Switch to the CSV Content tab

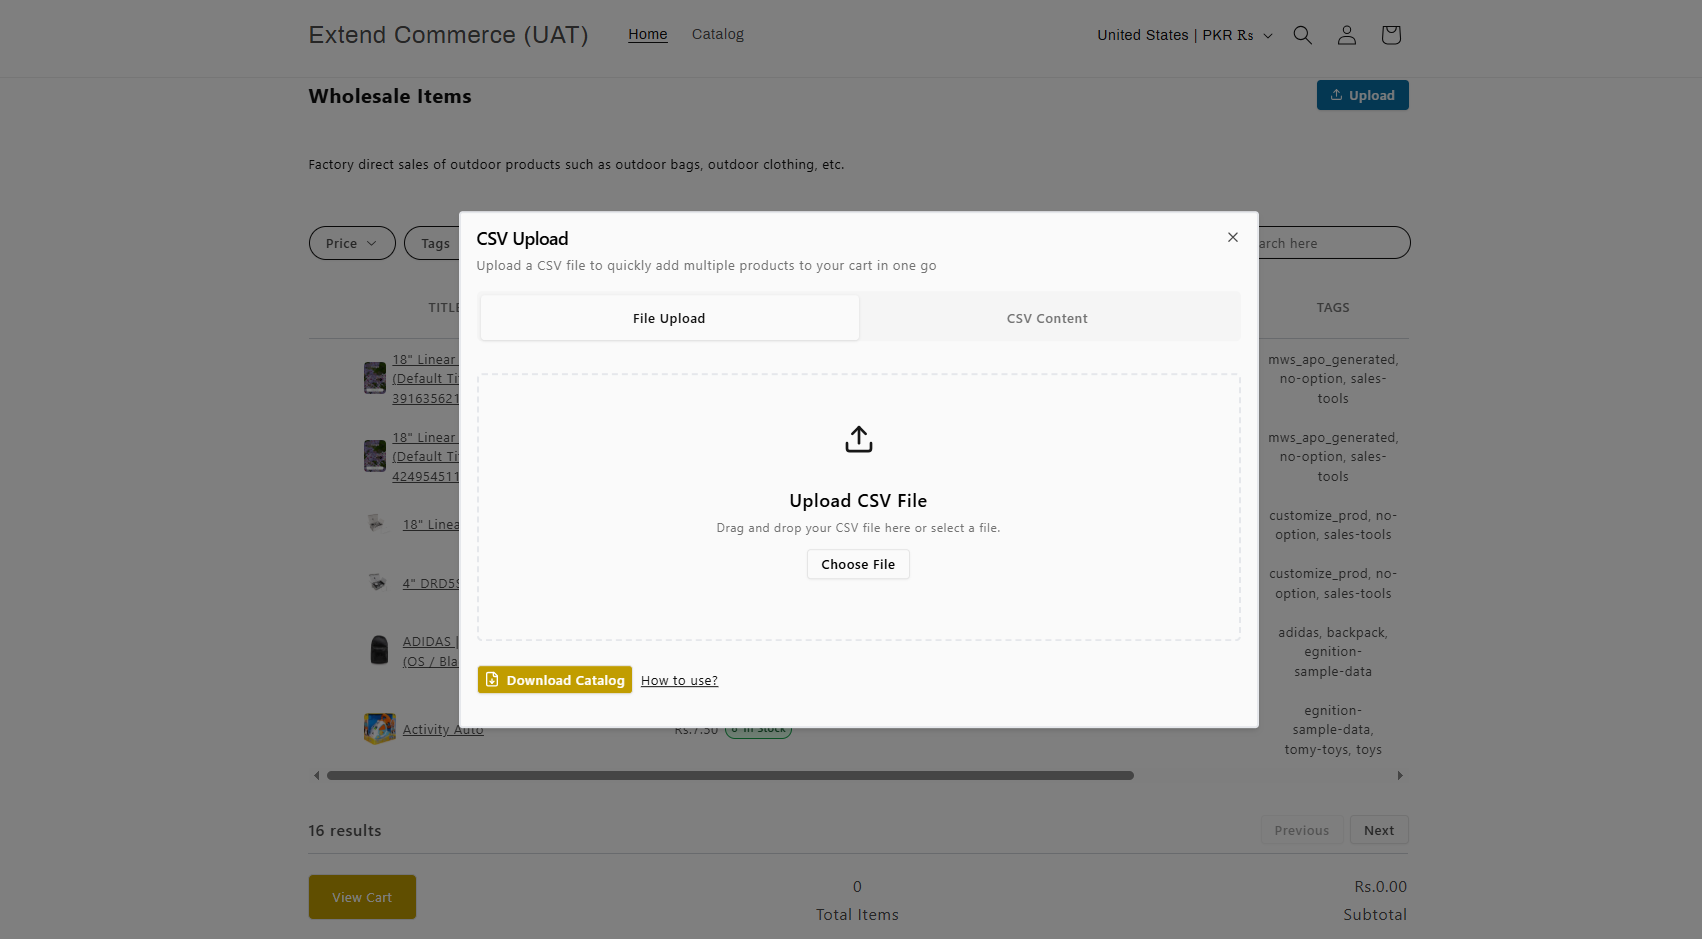1047,318
